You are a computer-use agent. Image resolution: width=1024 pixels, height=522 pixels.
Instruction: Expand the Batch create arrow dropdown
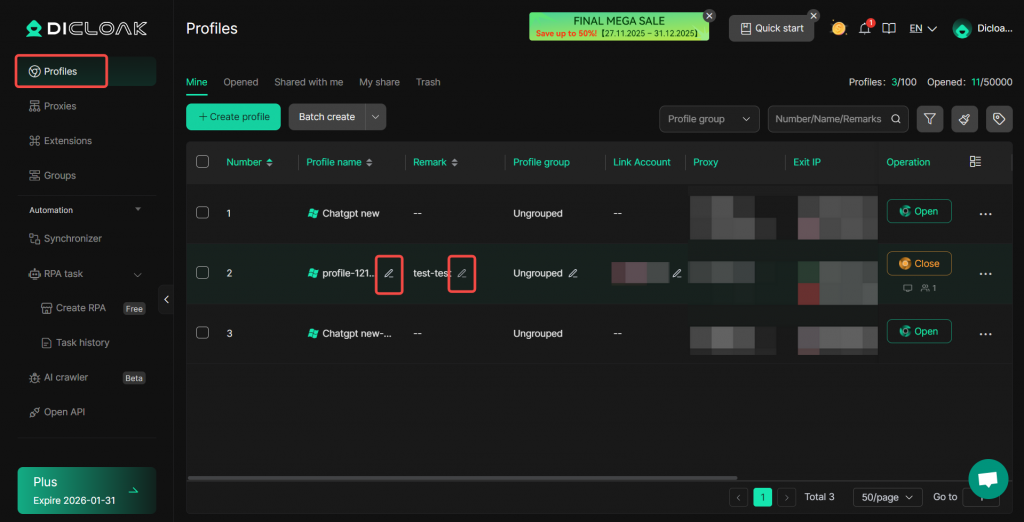pyautogui.click(x=376, y=117)
